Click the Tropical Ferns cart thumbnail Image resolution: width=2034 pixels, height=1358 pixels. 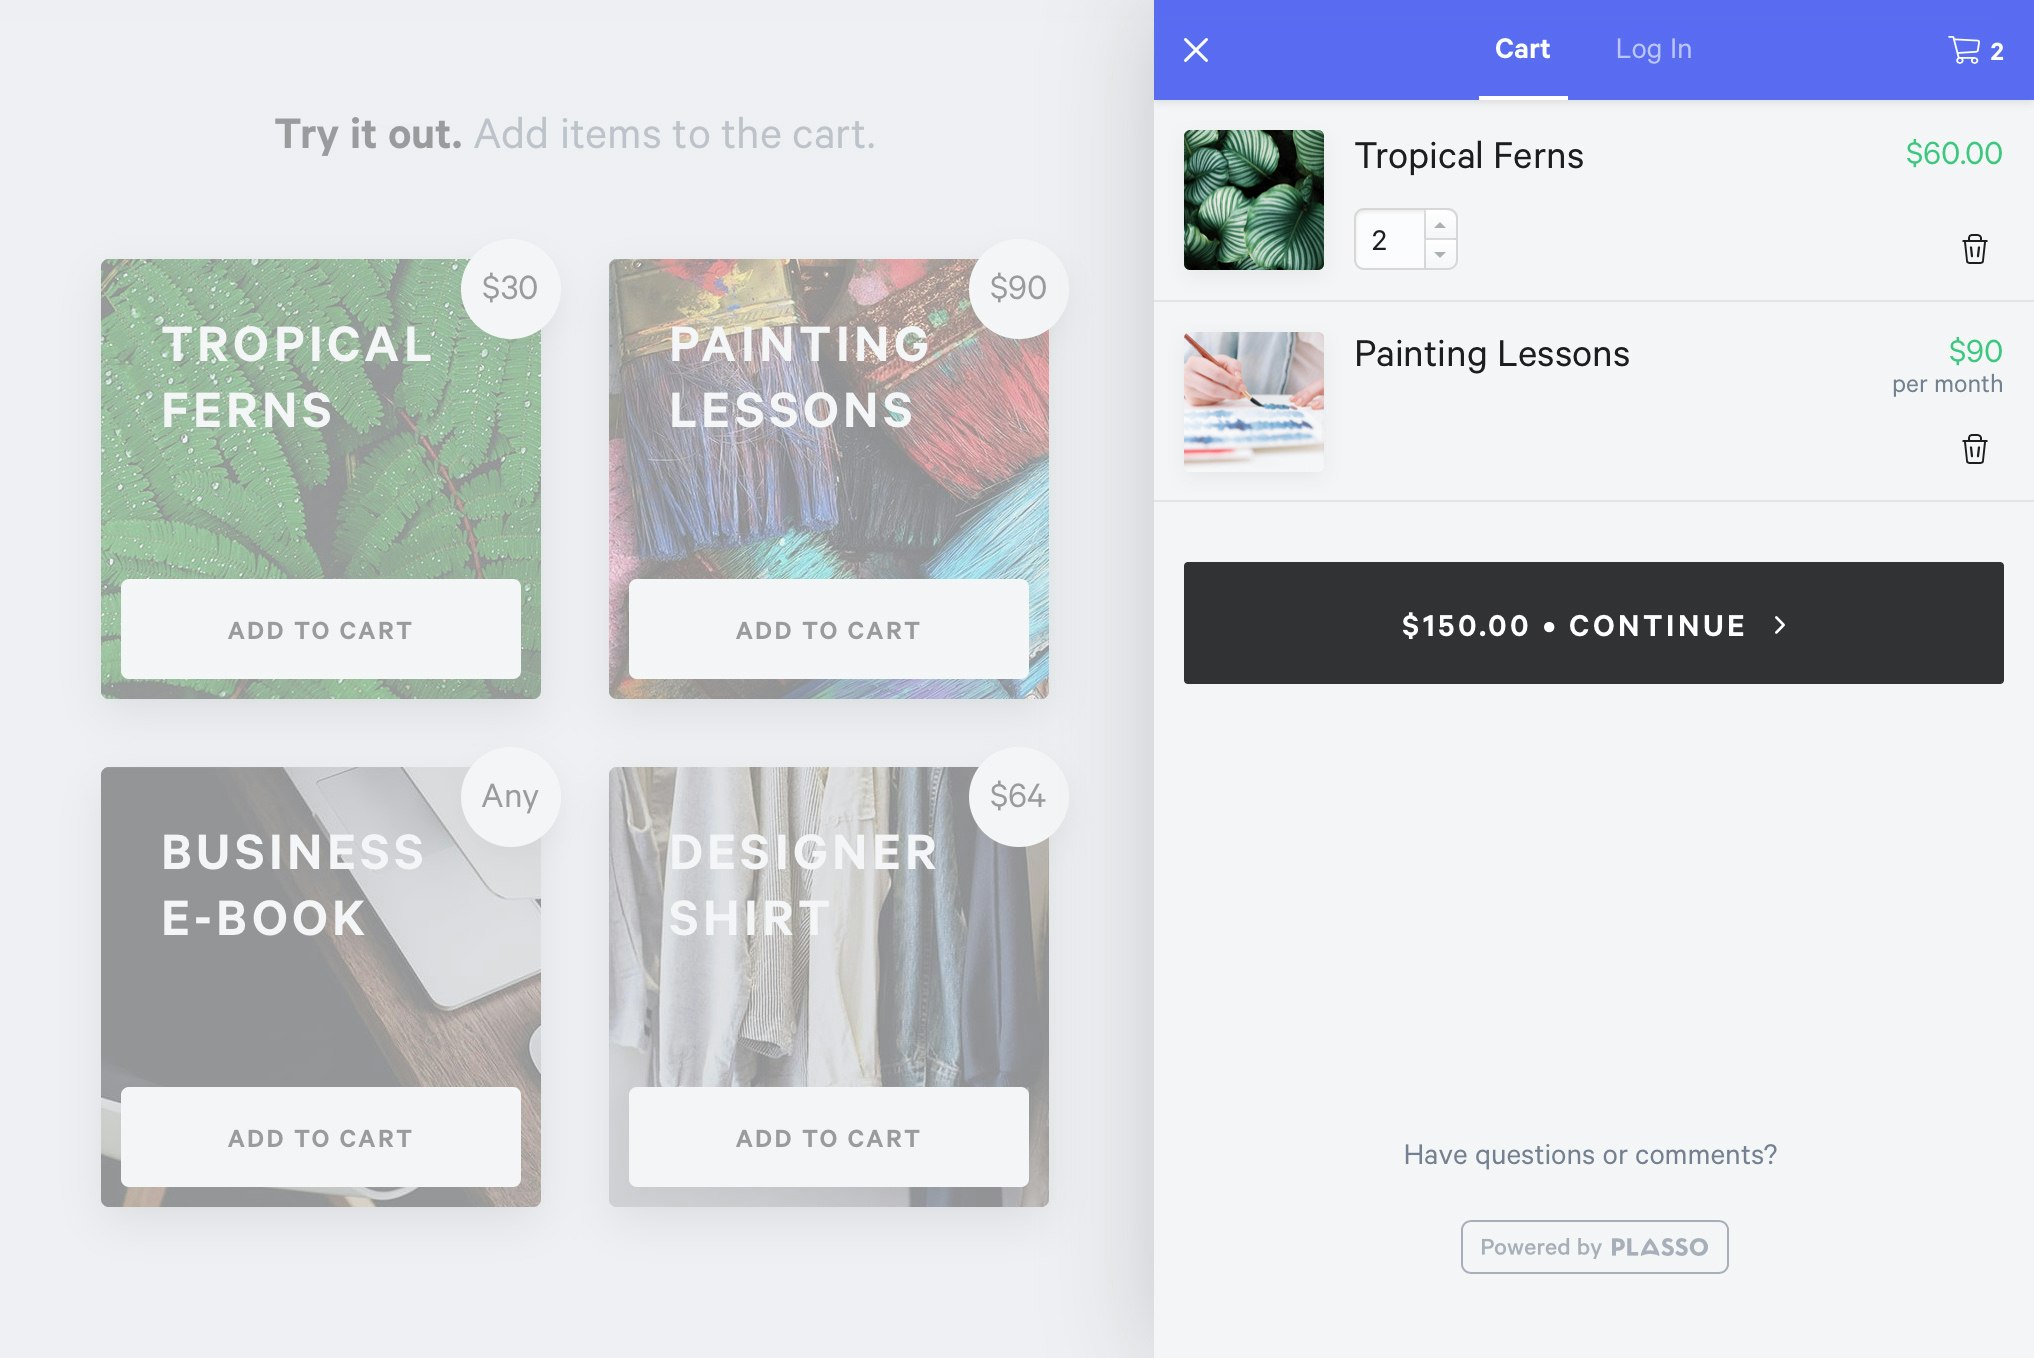[x=1254, y=200]
